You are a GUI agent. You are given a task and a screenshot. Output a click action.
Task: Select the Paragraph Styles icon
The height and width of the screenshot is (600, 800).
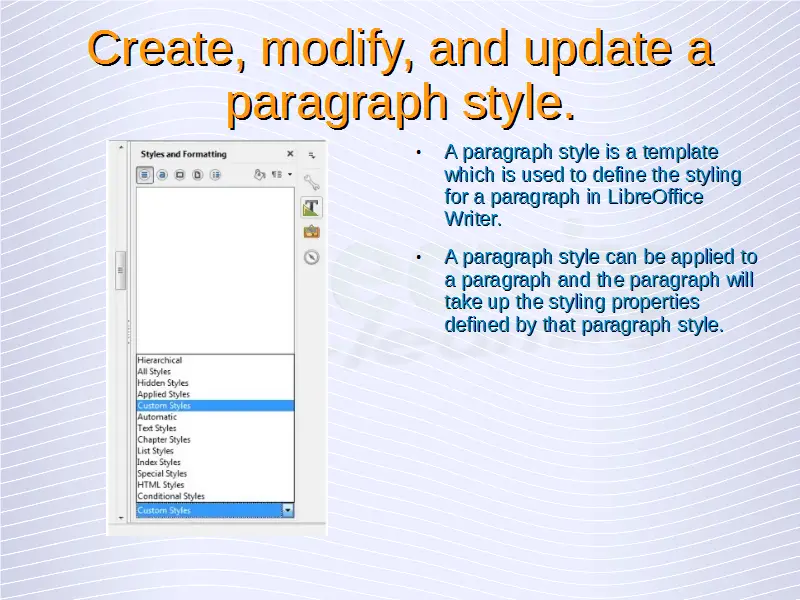click(x=146, y=175)
